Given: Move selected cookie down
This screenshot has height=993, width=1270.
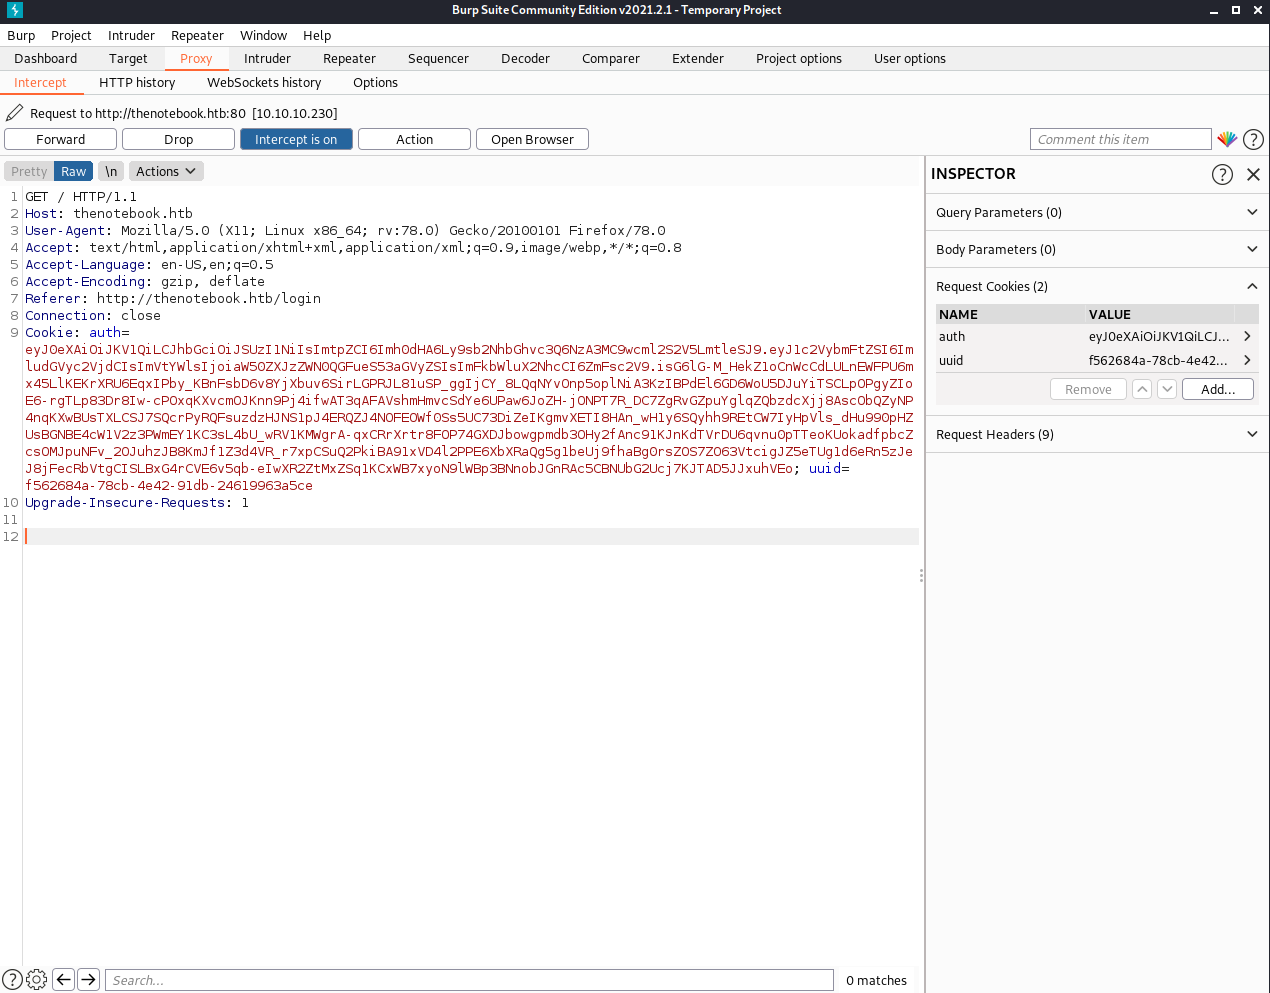Looking at the screenshot, I should (1167, 389).
